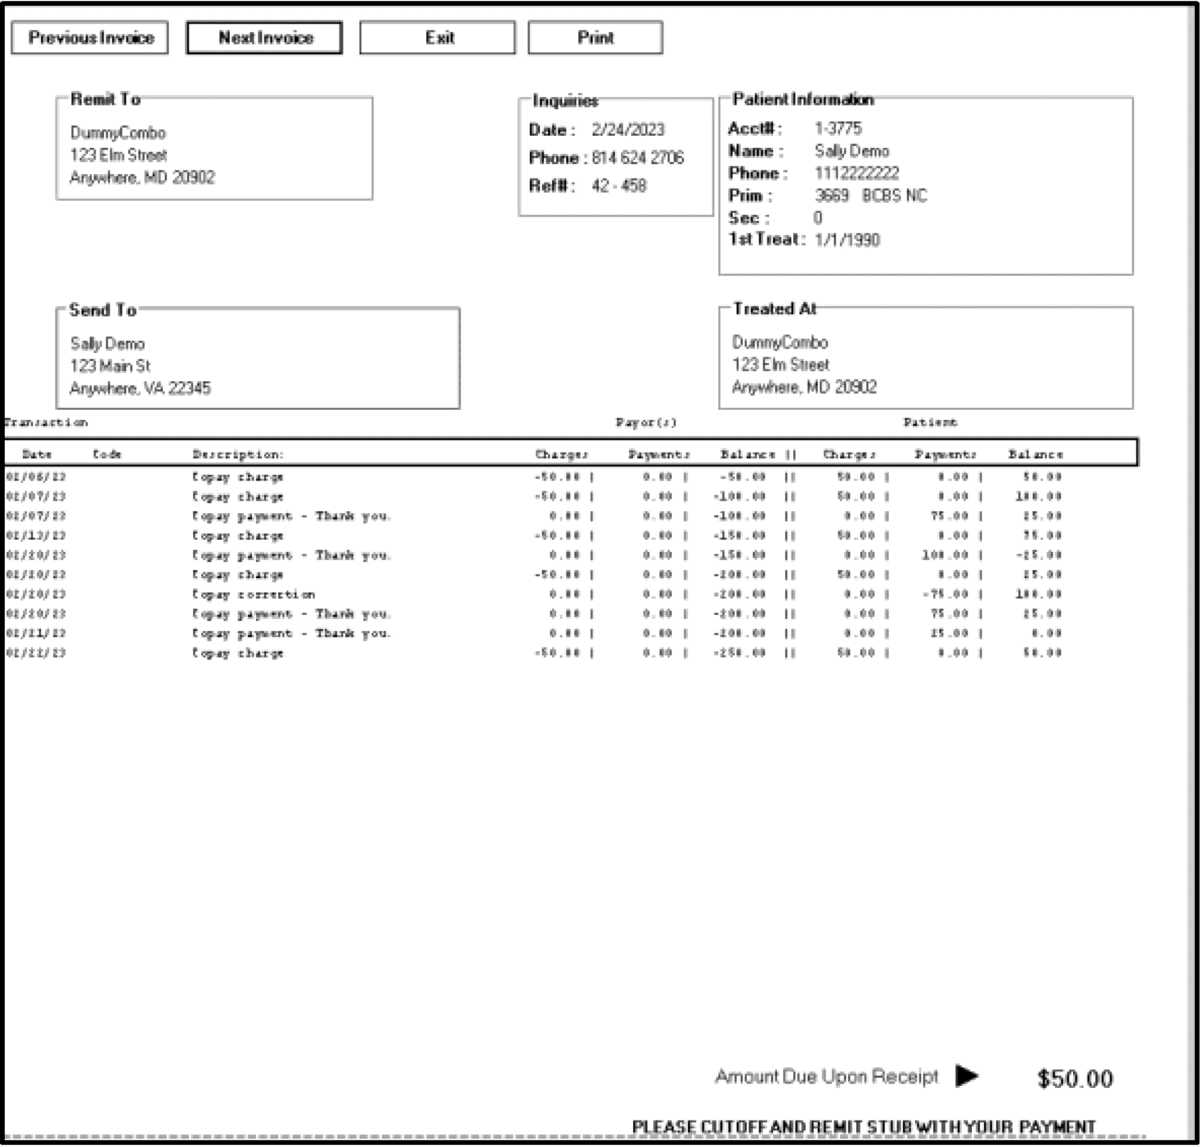This screenshot has width=1200, height=1147.
Task: Click the Next Invoice button
Action: (x=262, y=37)
